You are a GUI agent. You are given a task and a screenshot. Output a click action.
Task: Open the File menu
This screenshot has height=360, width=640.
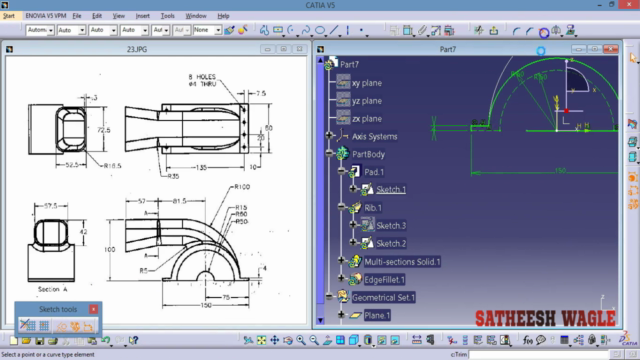click(77, 16)
